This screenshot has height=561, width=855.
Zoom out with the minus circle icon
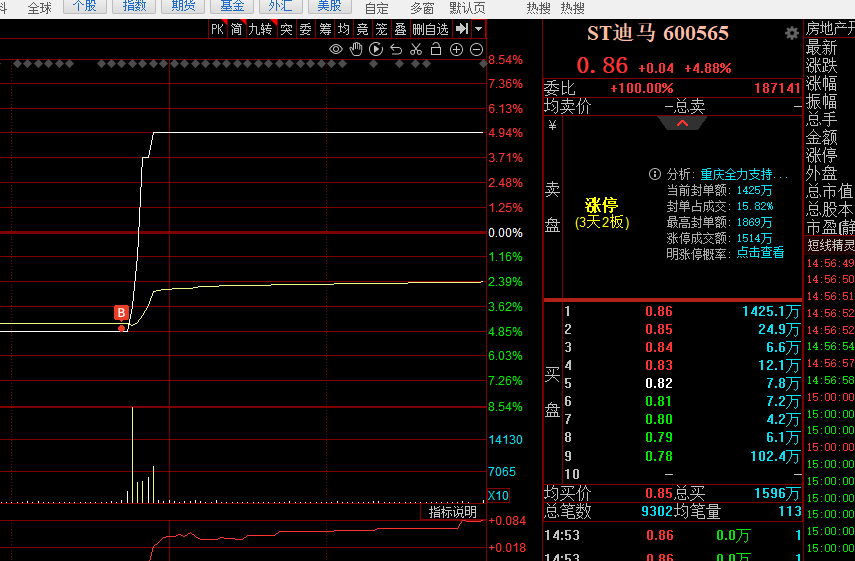point(477,50)
